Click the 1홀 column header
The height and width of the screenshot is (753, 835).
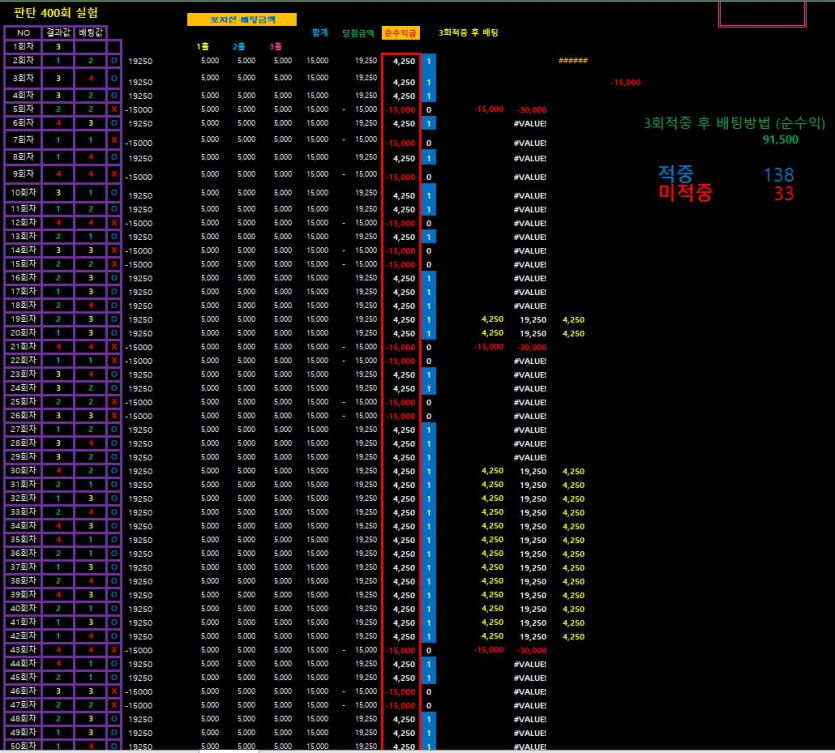point(202,47)
